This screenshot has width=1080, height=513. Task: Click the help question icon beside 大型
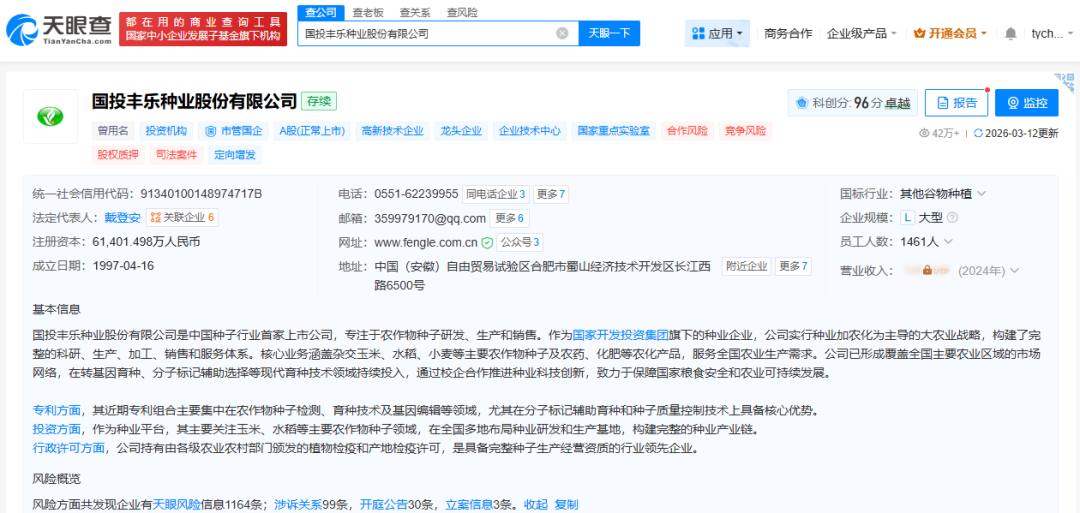[x=953, y=218]
